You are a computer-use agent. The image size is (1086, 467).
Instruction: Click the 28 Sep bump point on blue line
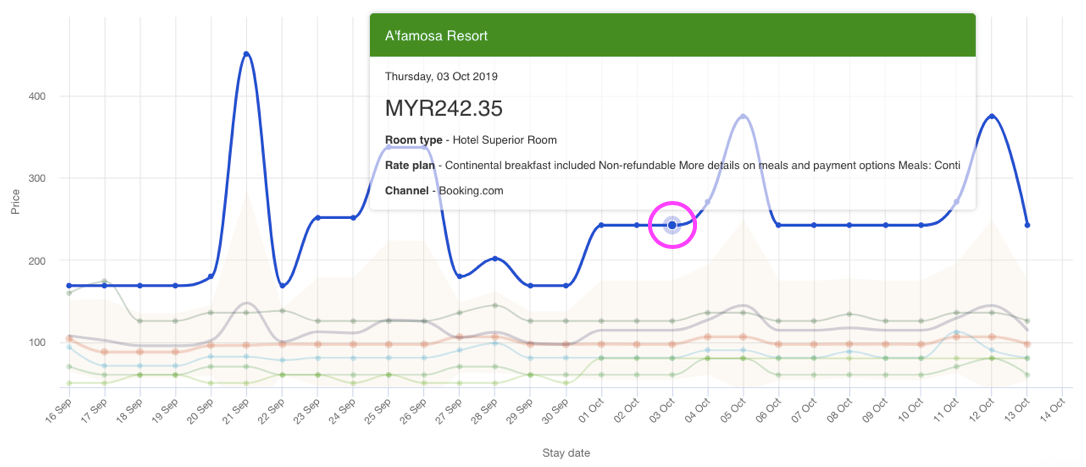click(495, 258)
